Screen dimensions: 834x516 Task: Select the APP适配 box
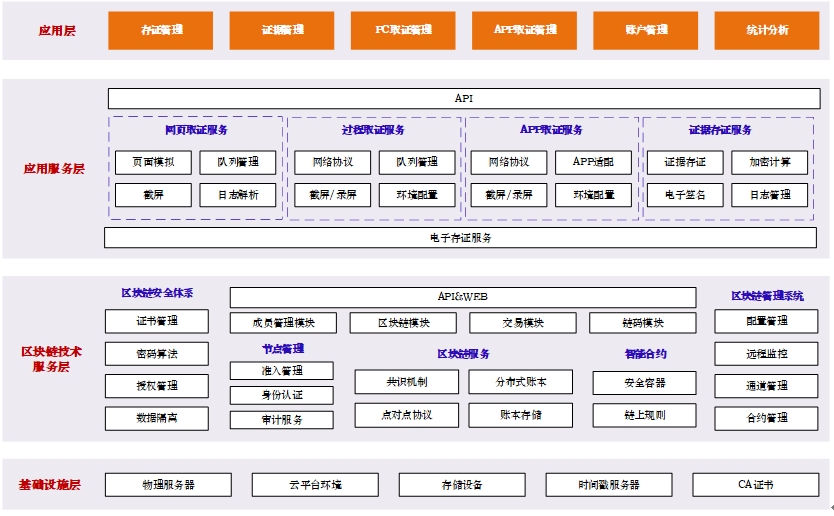pyautogui.click(x=593, y=162)
